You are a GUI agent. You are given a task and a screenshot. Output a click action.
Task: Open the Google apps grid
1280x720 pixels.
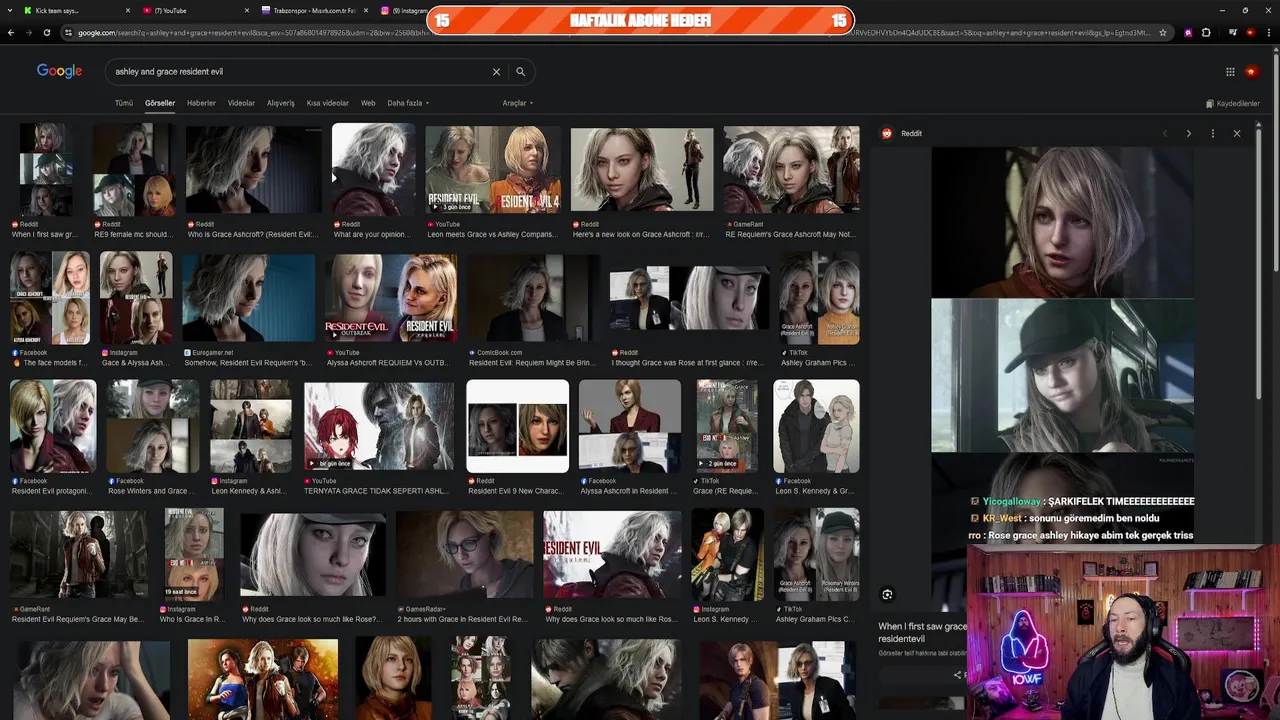click(1230, 72)
